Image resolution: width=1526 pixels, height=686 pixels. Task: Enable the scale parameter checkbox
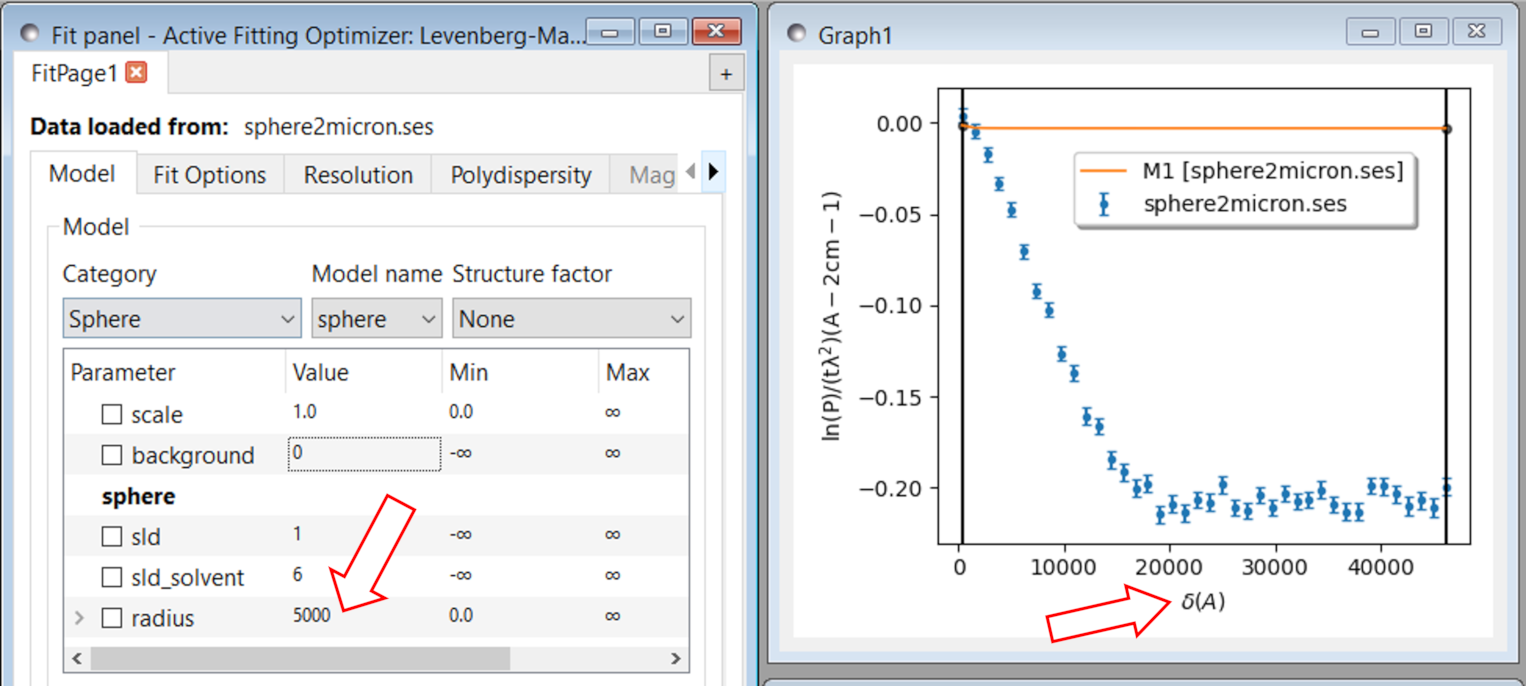pyautogui.click(x=112, y=414)
